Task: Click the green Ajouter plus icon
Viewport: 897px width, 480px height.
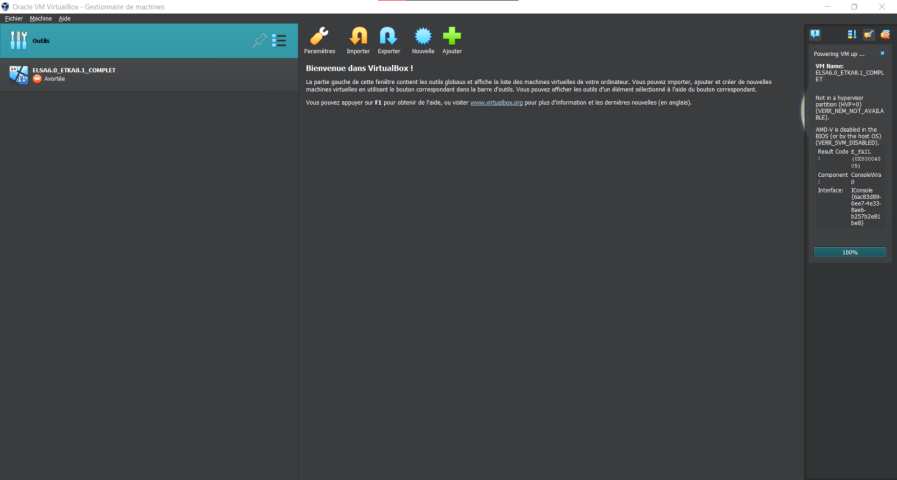Action: click(452, 36)
